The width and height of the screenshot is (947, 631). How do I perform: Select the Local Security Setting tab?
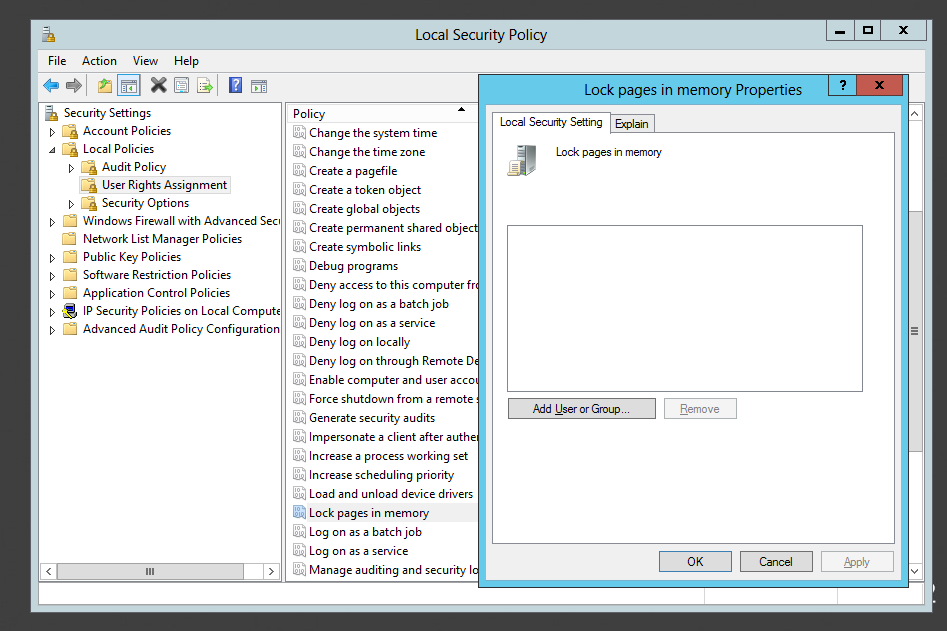(x=551, y=122)
